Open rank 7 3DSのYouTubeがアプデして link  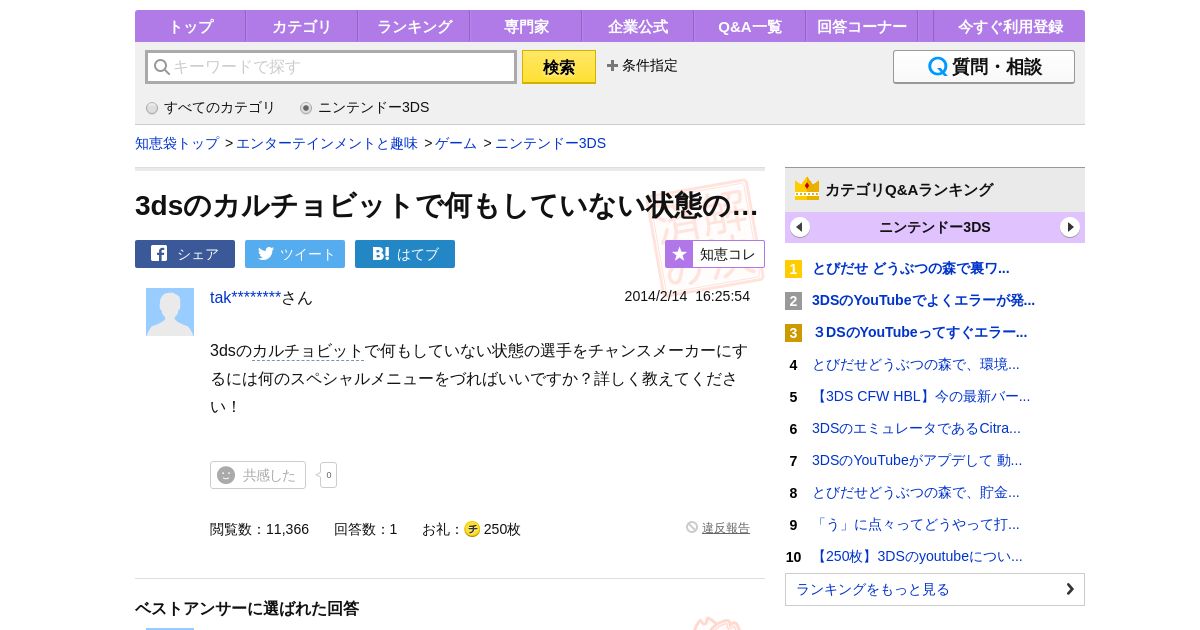(x=917, y=460)
